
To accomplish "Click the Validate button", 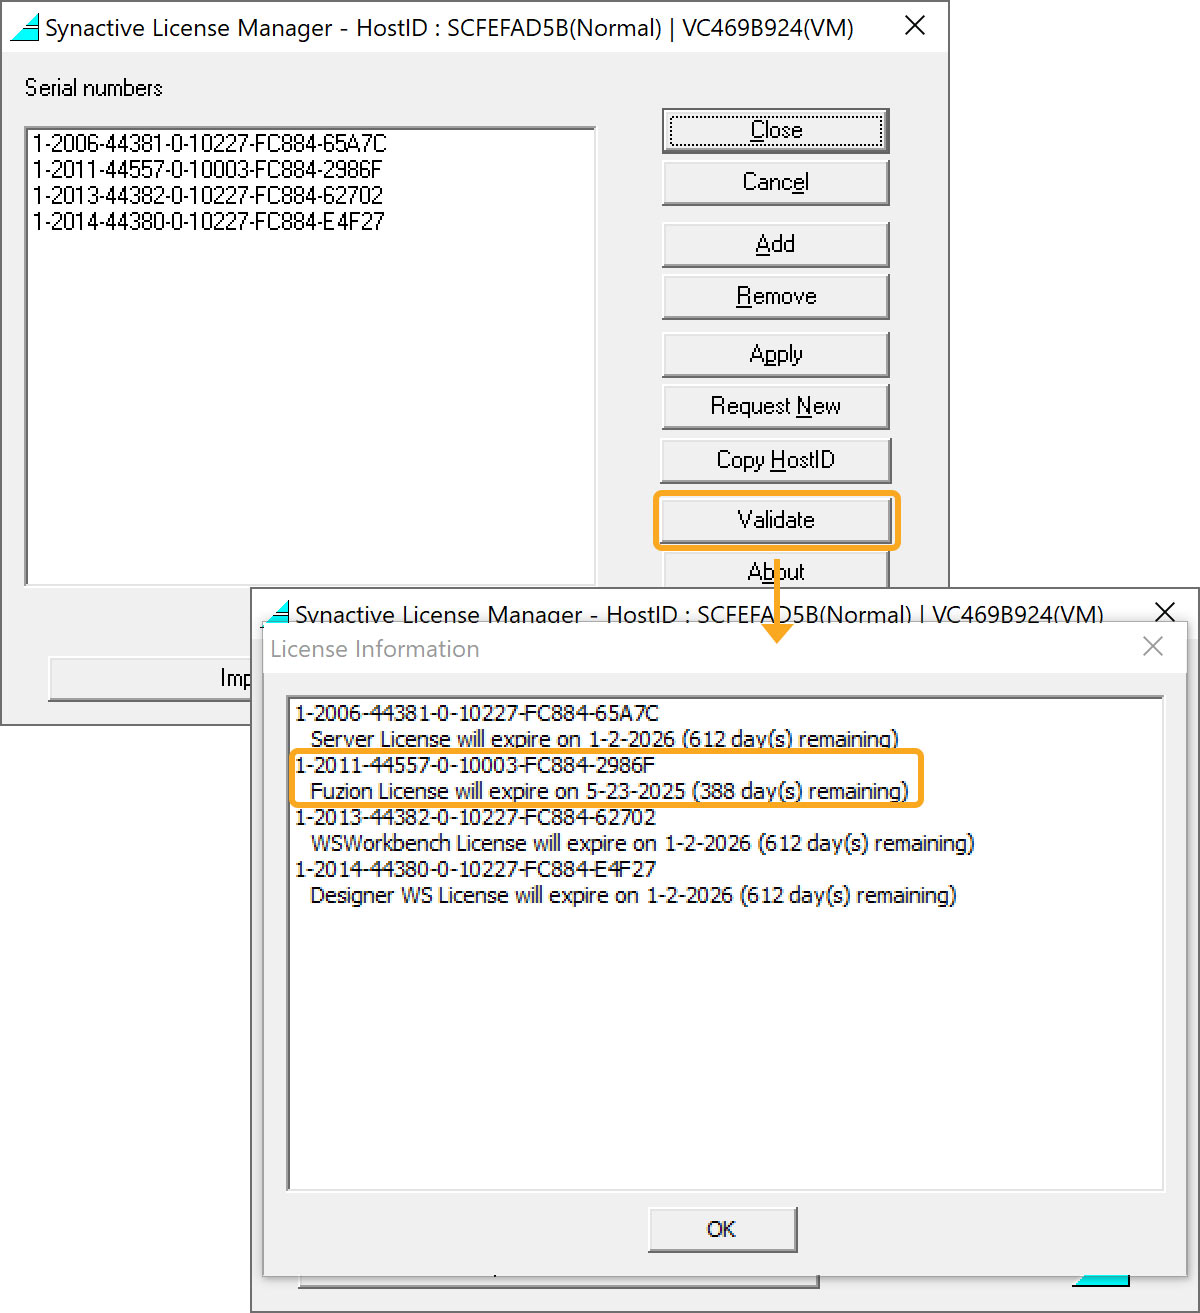I will [776, 520].
